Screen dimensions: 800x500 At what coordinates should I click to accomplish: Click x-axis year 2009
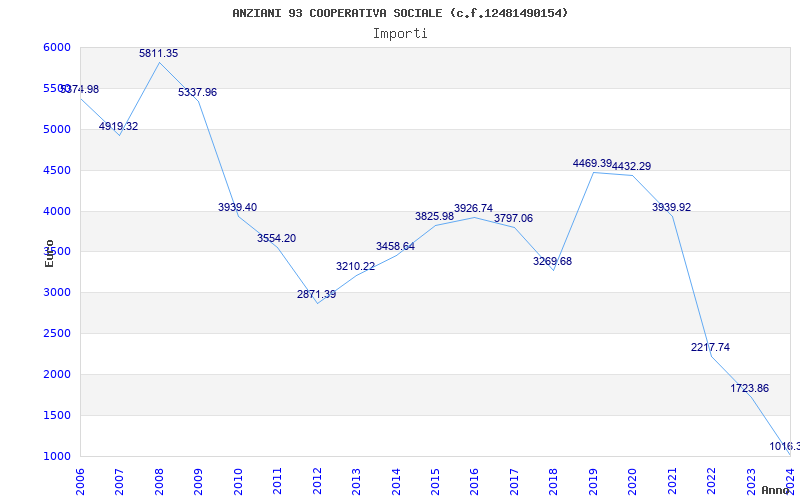click(x=199, y=482)
